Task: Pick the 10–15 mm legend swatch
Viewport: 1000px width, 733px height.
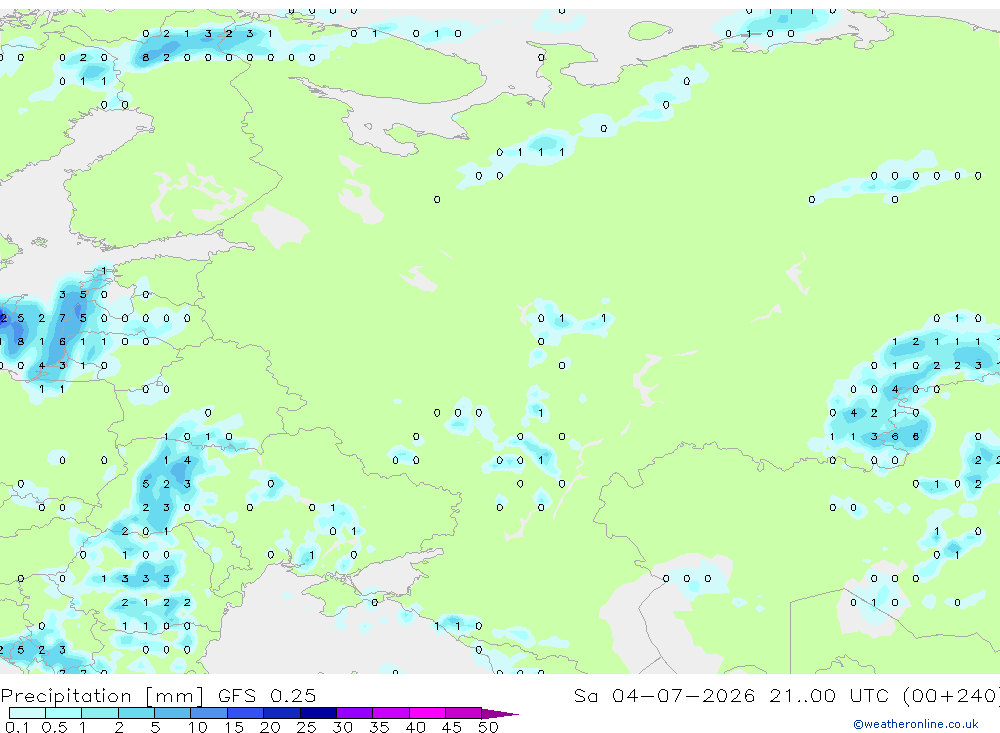Action: pos(209,713)
